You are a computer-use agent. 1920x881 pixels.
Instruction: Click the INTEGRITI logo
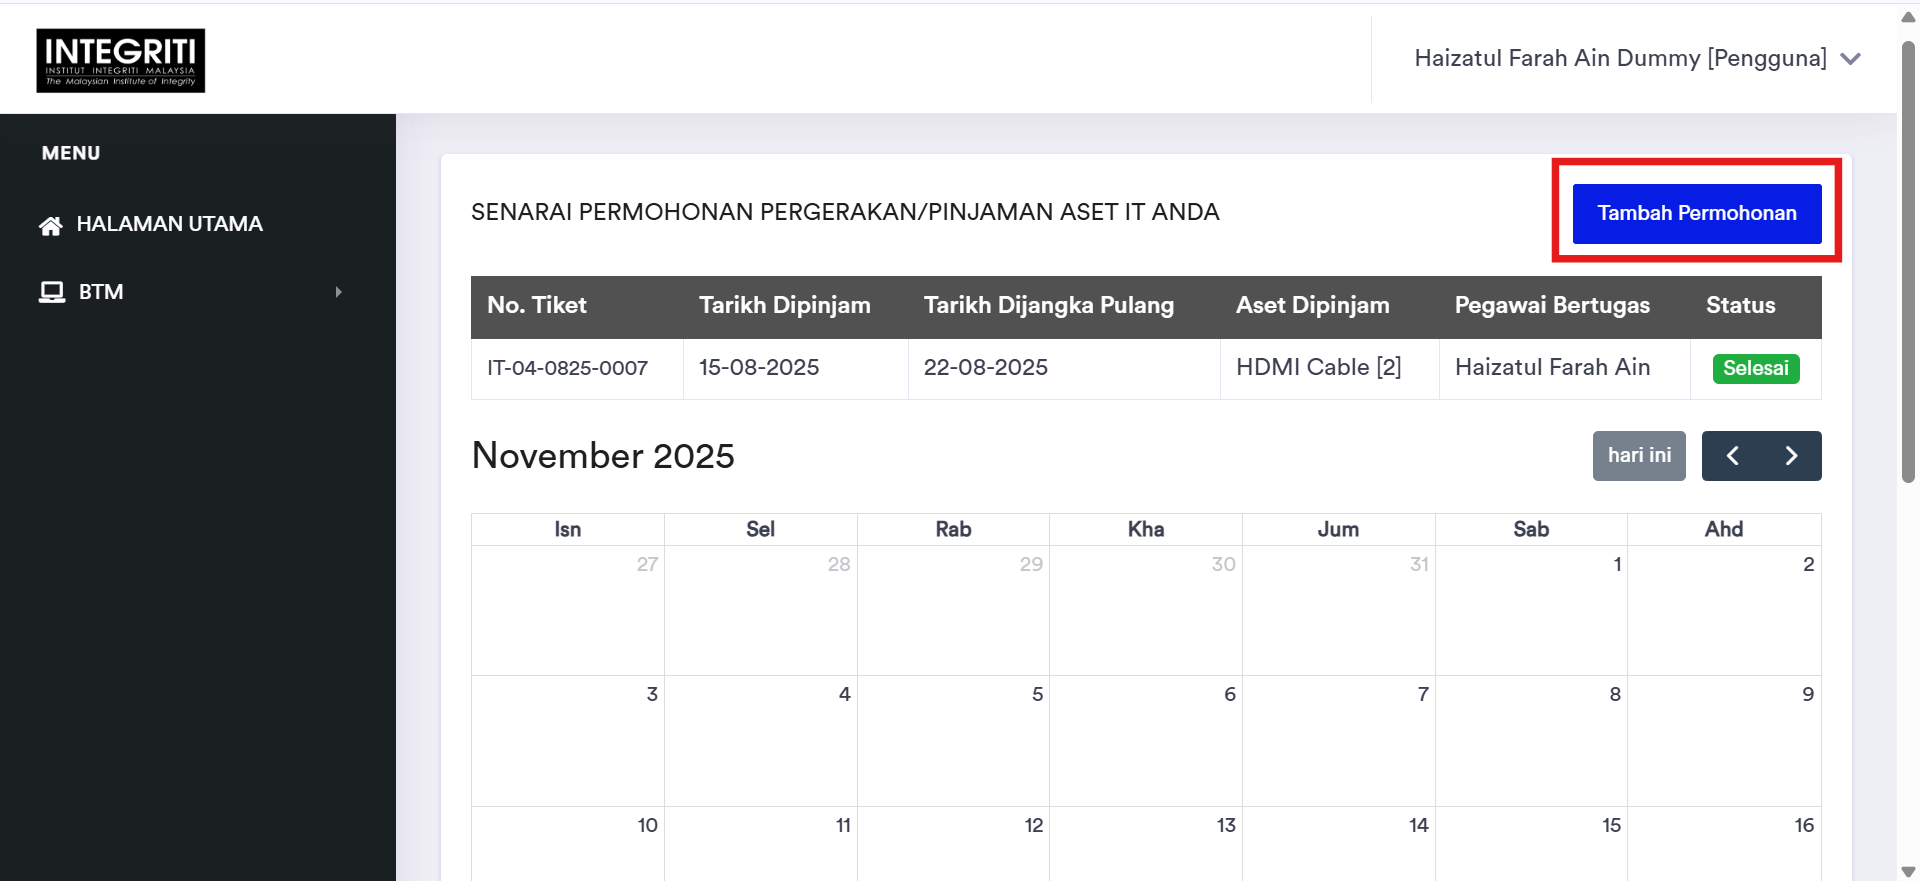click(x=121, y=61)
